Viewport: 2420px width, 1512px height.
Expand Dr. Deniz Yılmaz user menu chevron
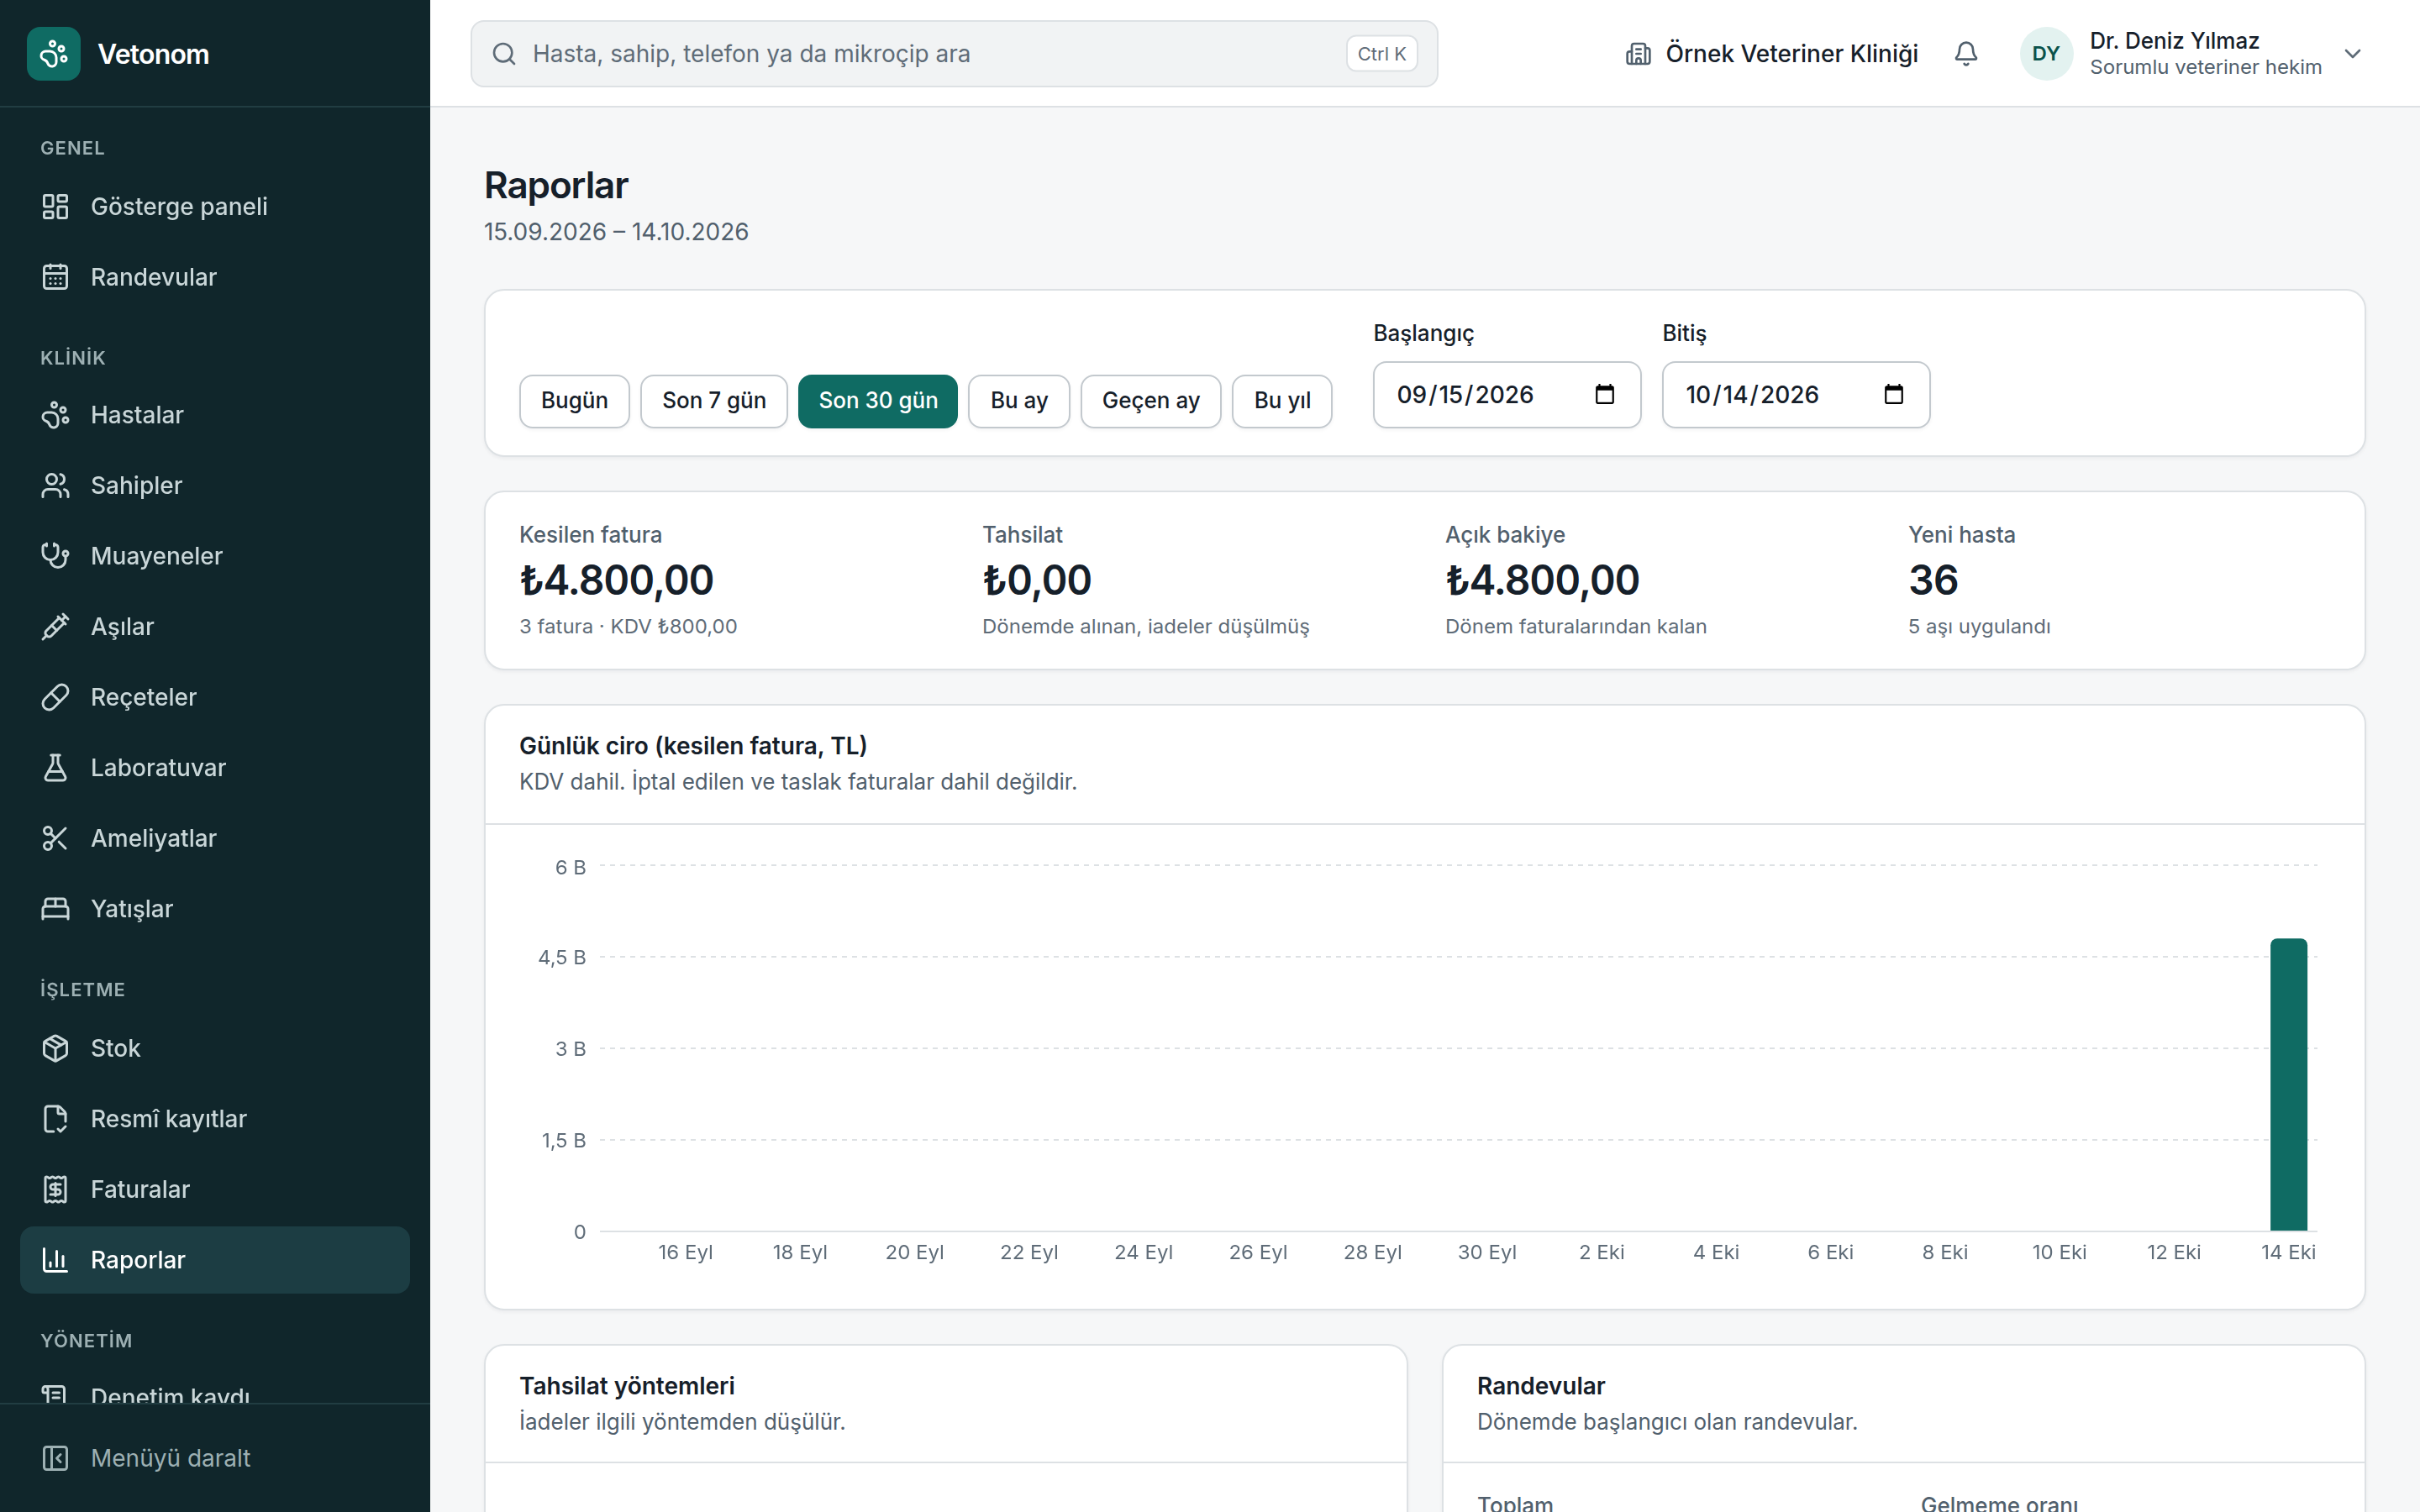(2353, 54)
